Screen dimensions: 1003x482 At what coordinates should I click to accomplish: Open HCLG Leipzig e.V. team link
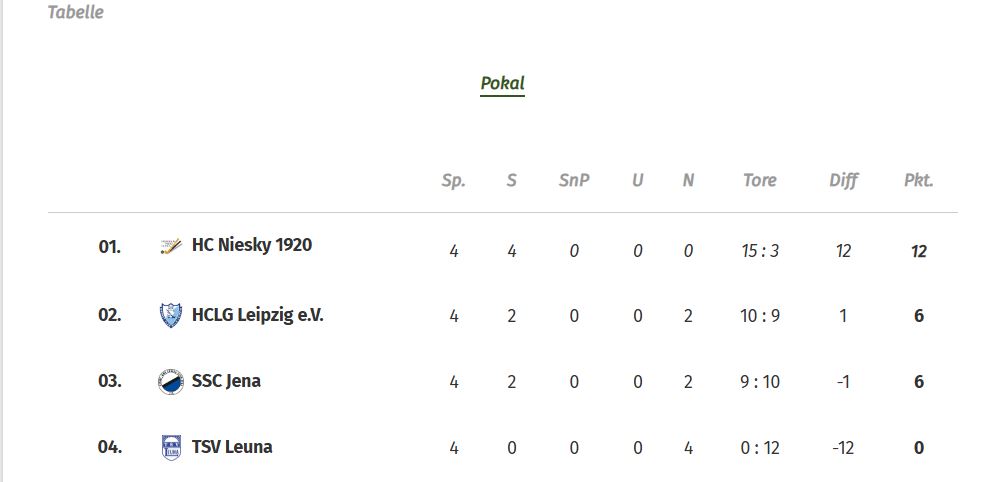point(257,315)
